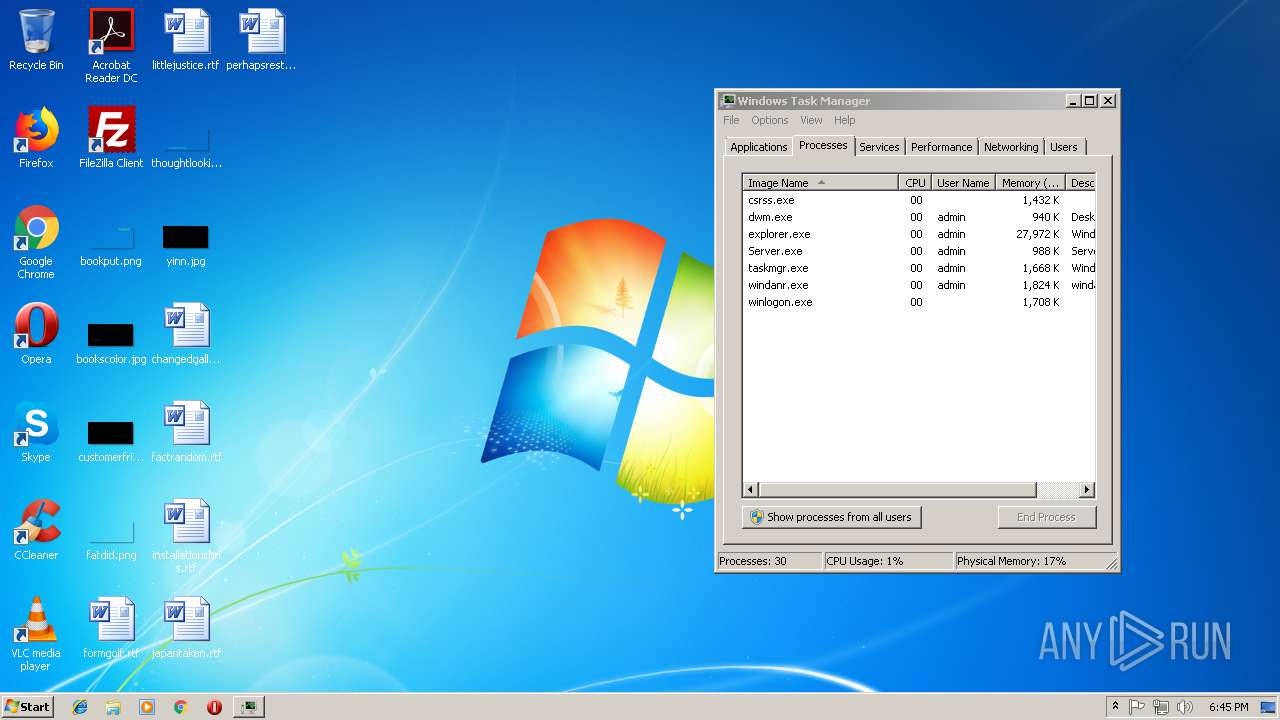This screenshot has height=720, width=1280.
Task: Select littlejustice.rtf document icon
Action: tap(186, 40)
